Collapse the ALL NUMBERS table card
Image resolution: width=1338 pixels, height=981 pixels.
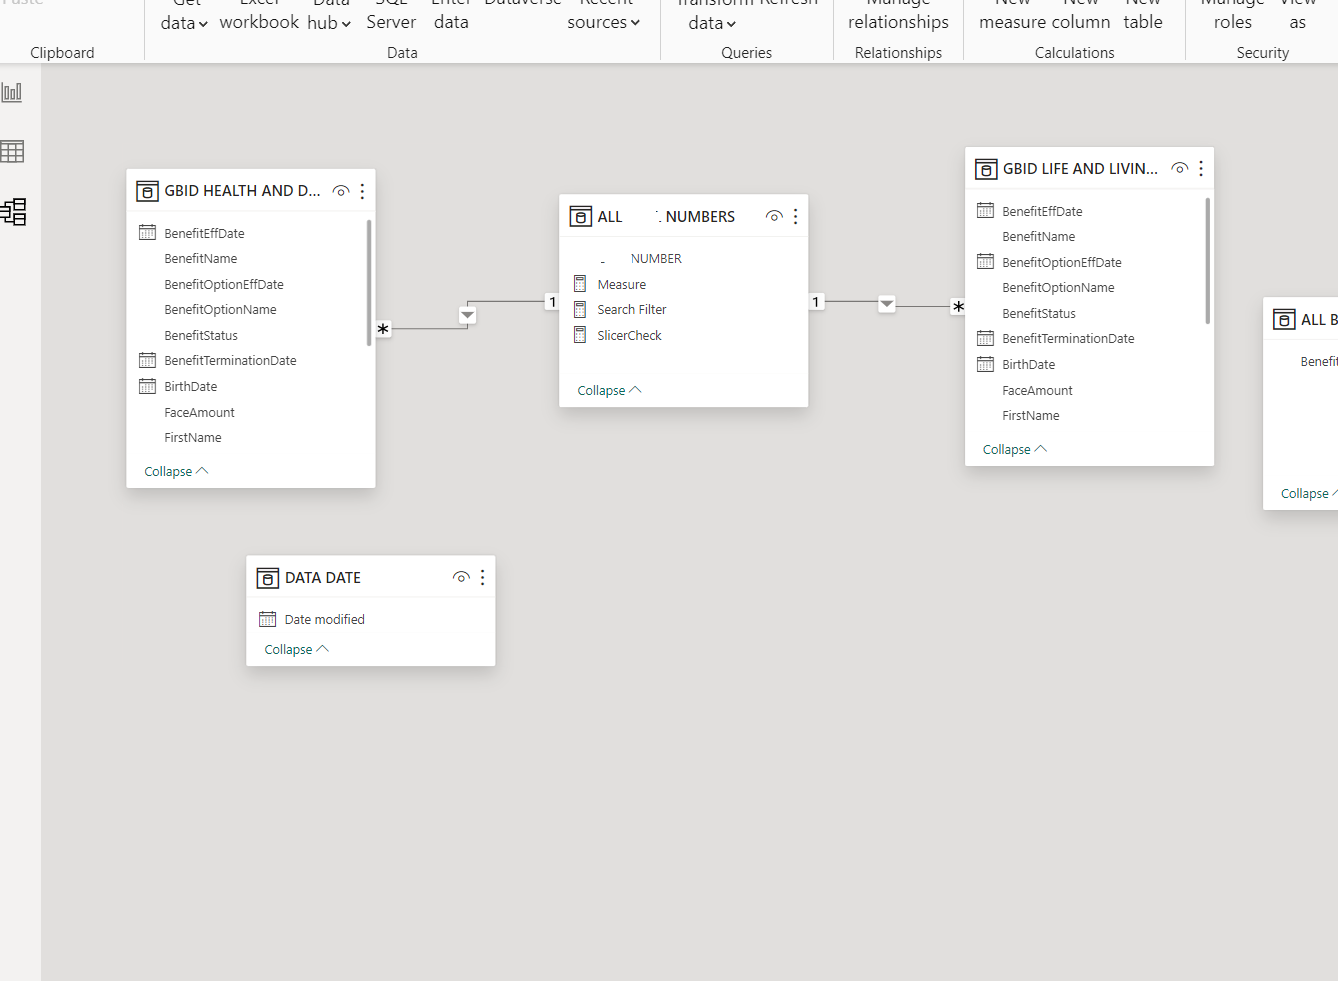pyautogui.click(x=609, y=391)
